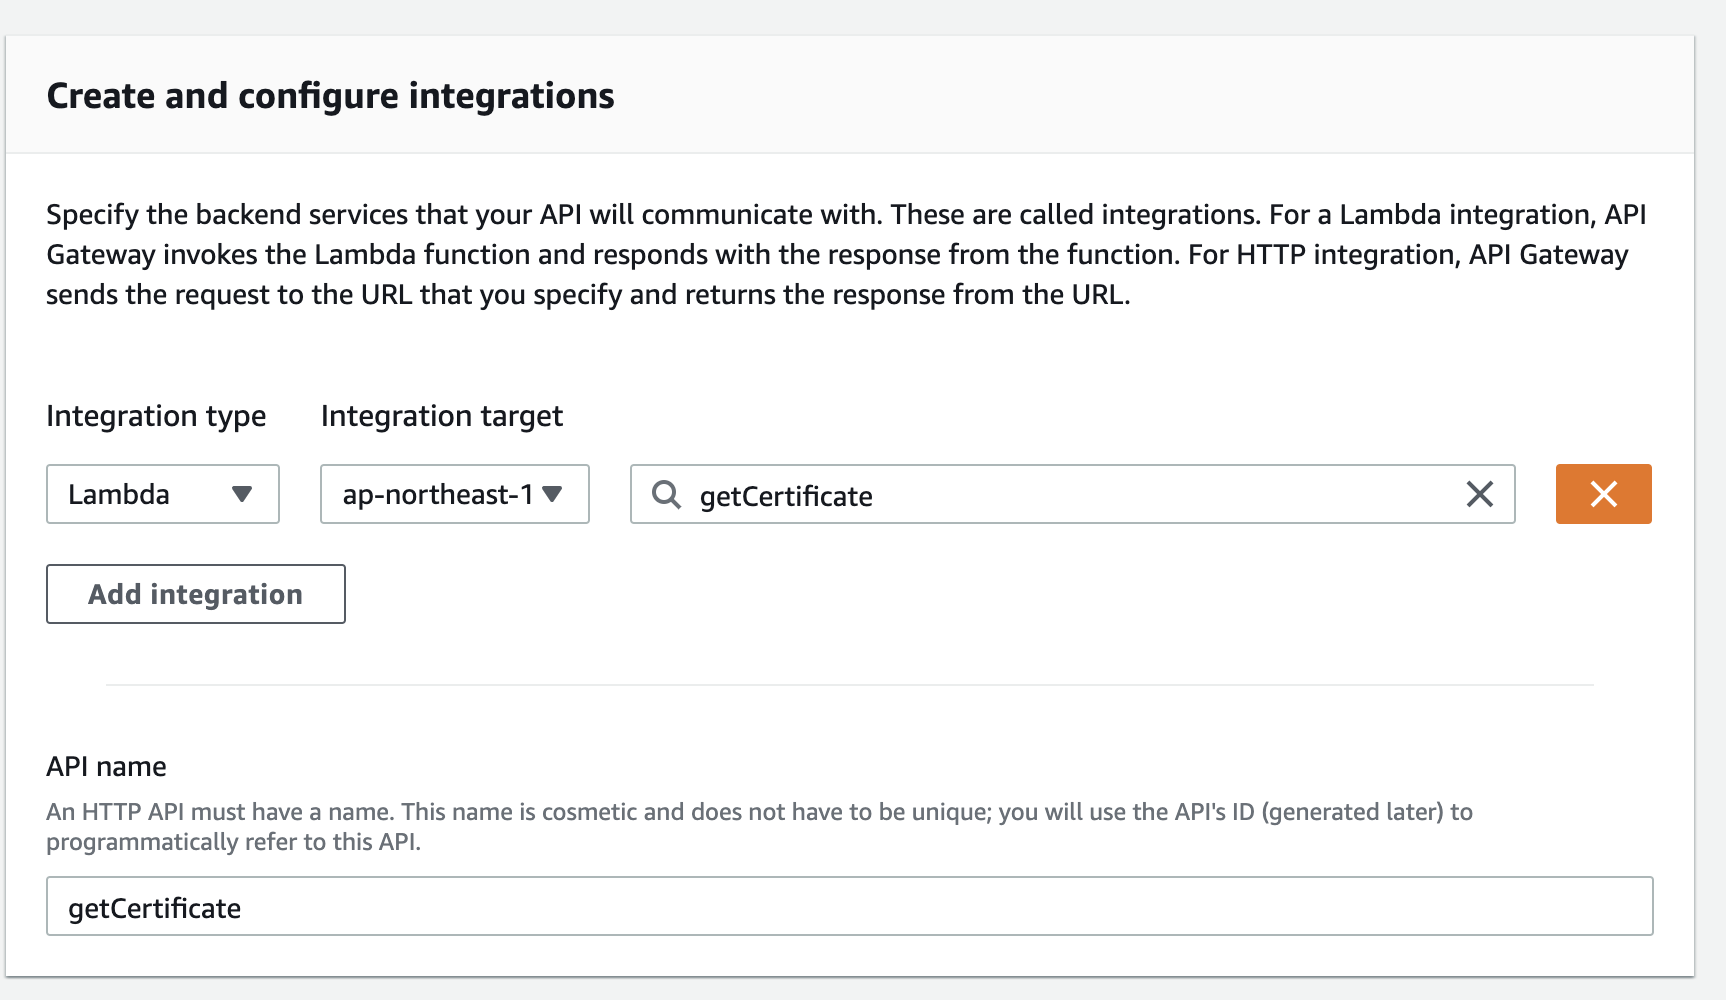Viewport: 1726px width, 1000px height.
Task: Click the Create and configure integrations heading
Action: [x=330, y=96]
